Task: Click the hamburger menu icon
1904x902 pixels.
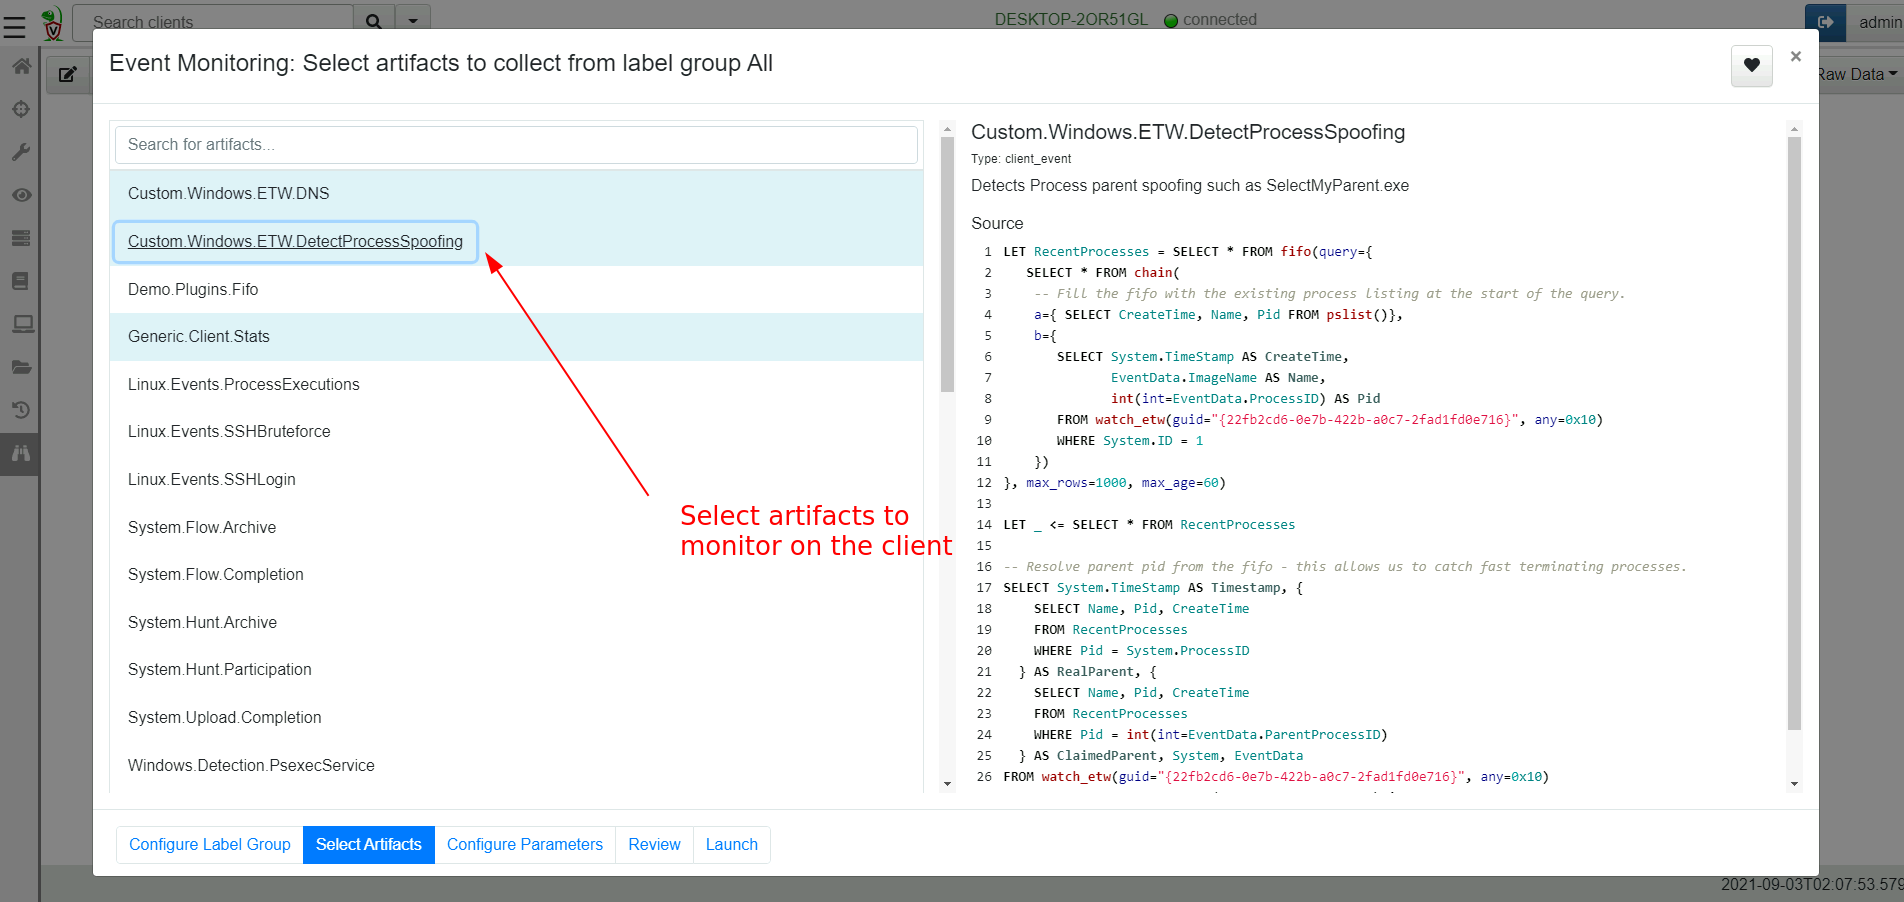Action: [15, 25]
